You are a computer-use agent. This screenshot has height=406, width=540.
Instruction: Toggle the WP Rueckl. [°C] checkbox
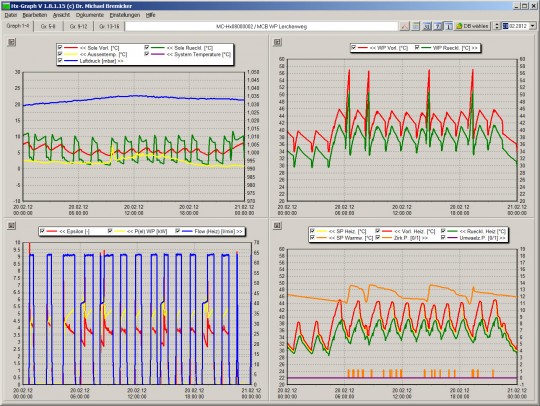click(417, 48)
